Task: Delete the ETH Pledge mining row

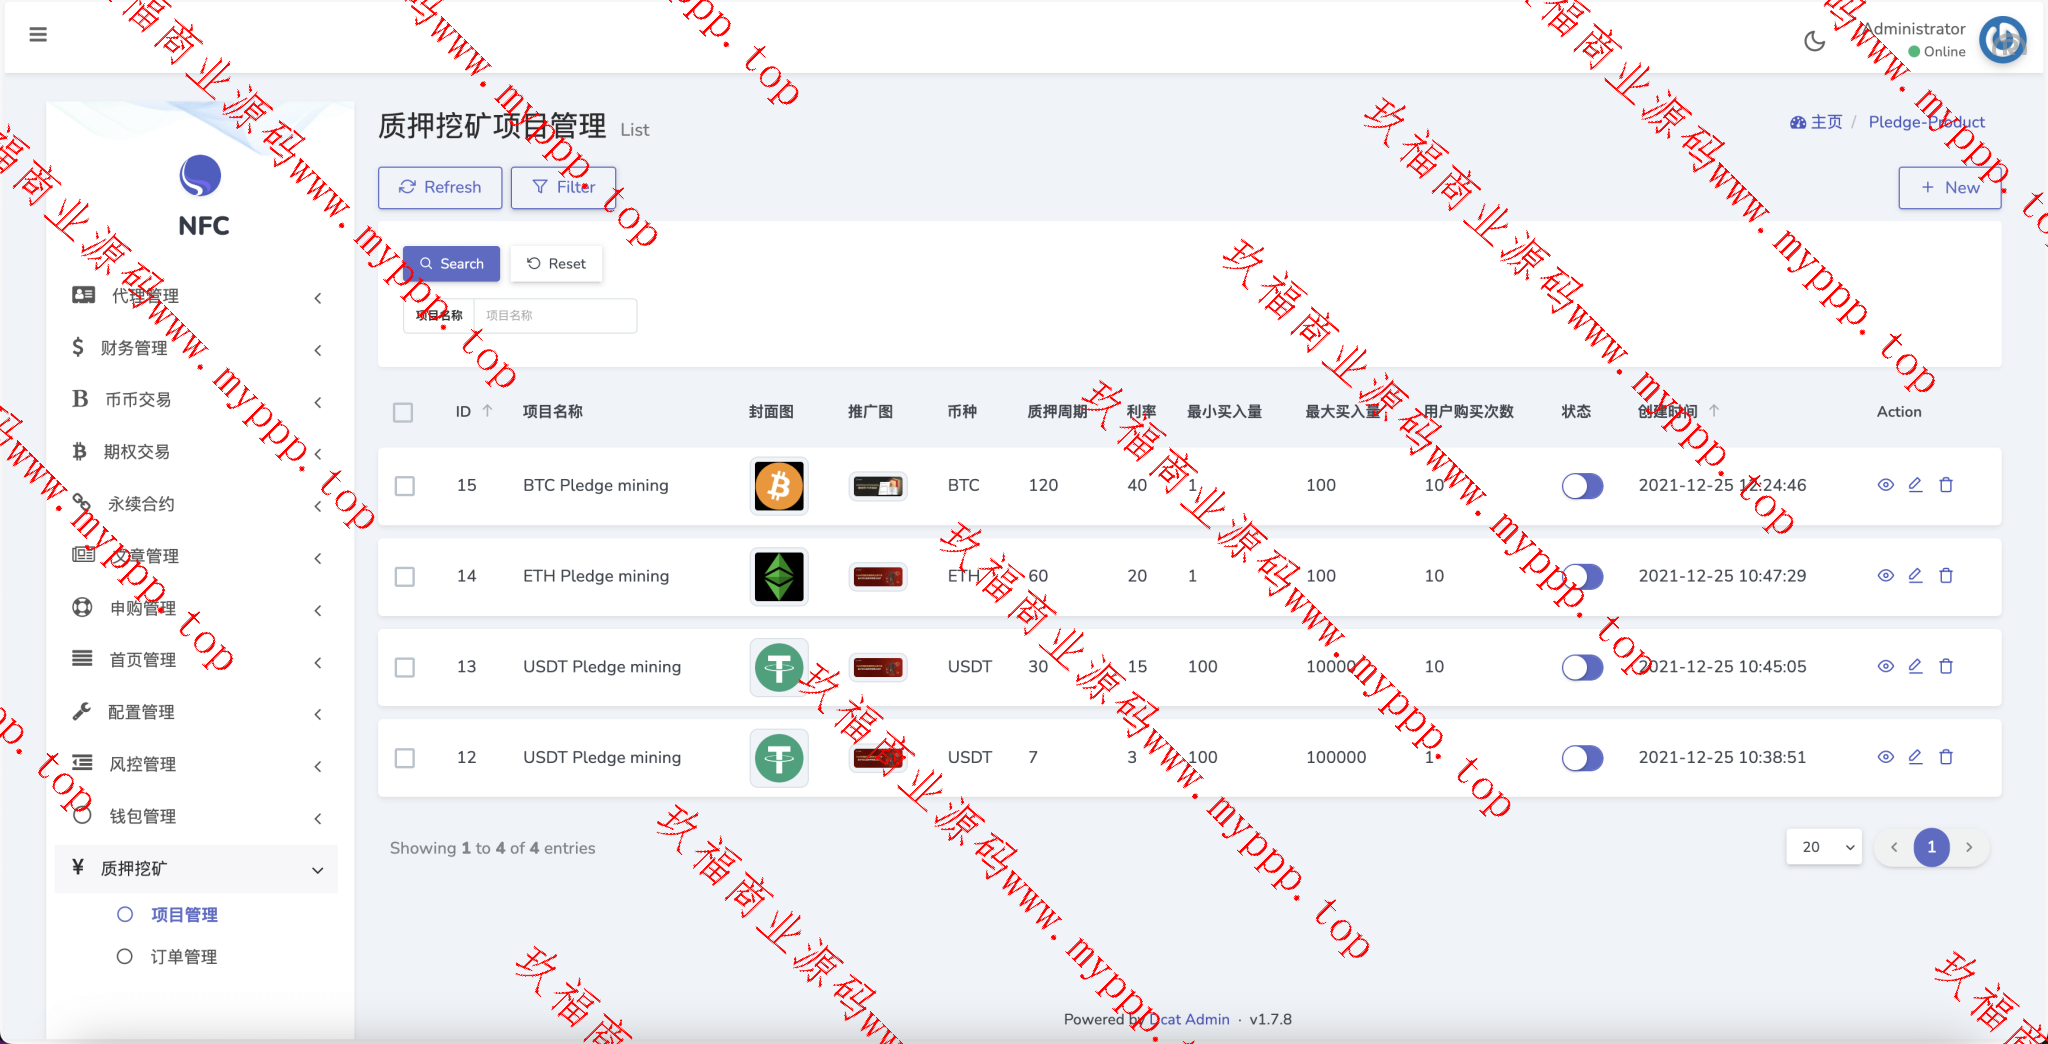Action: 1946,576
